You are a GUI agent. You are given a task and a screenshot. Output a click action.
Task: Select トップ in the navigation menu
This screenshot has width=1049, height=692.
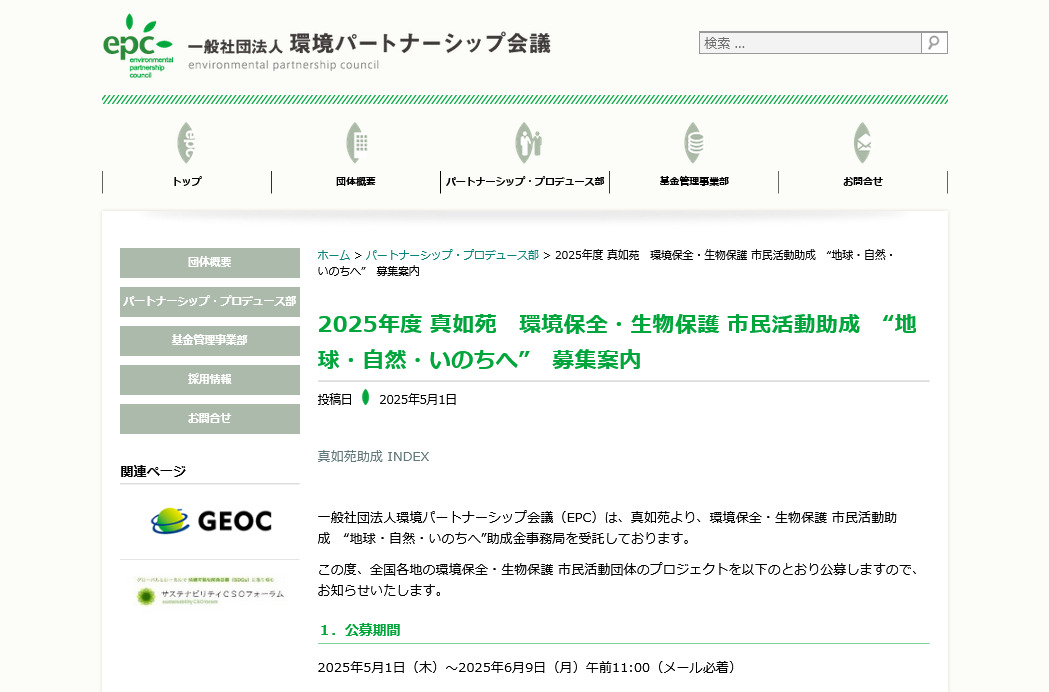[186, 181]
